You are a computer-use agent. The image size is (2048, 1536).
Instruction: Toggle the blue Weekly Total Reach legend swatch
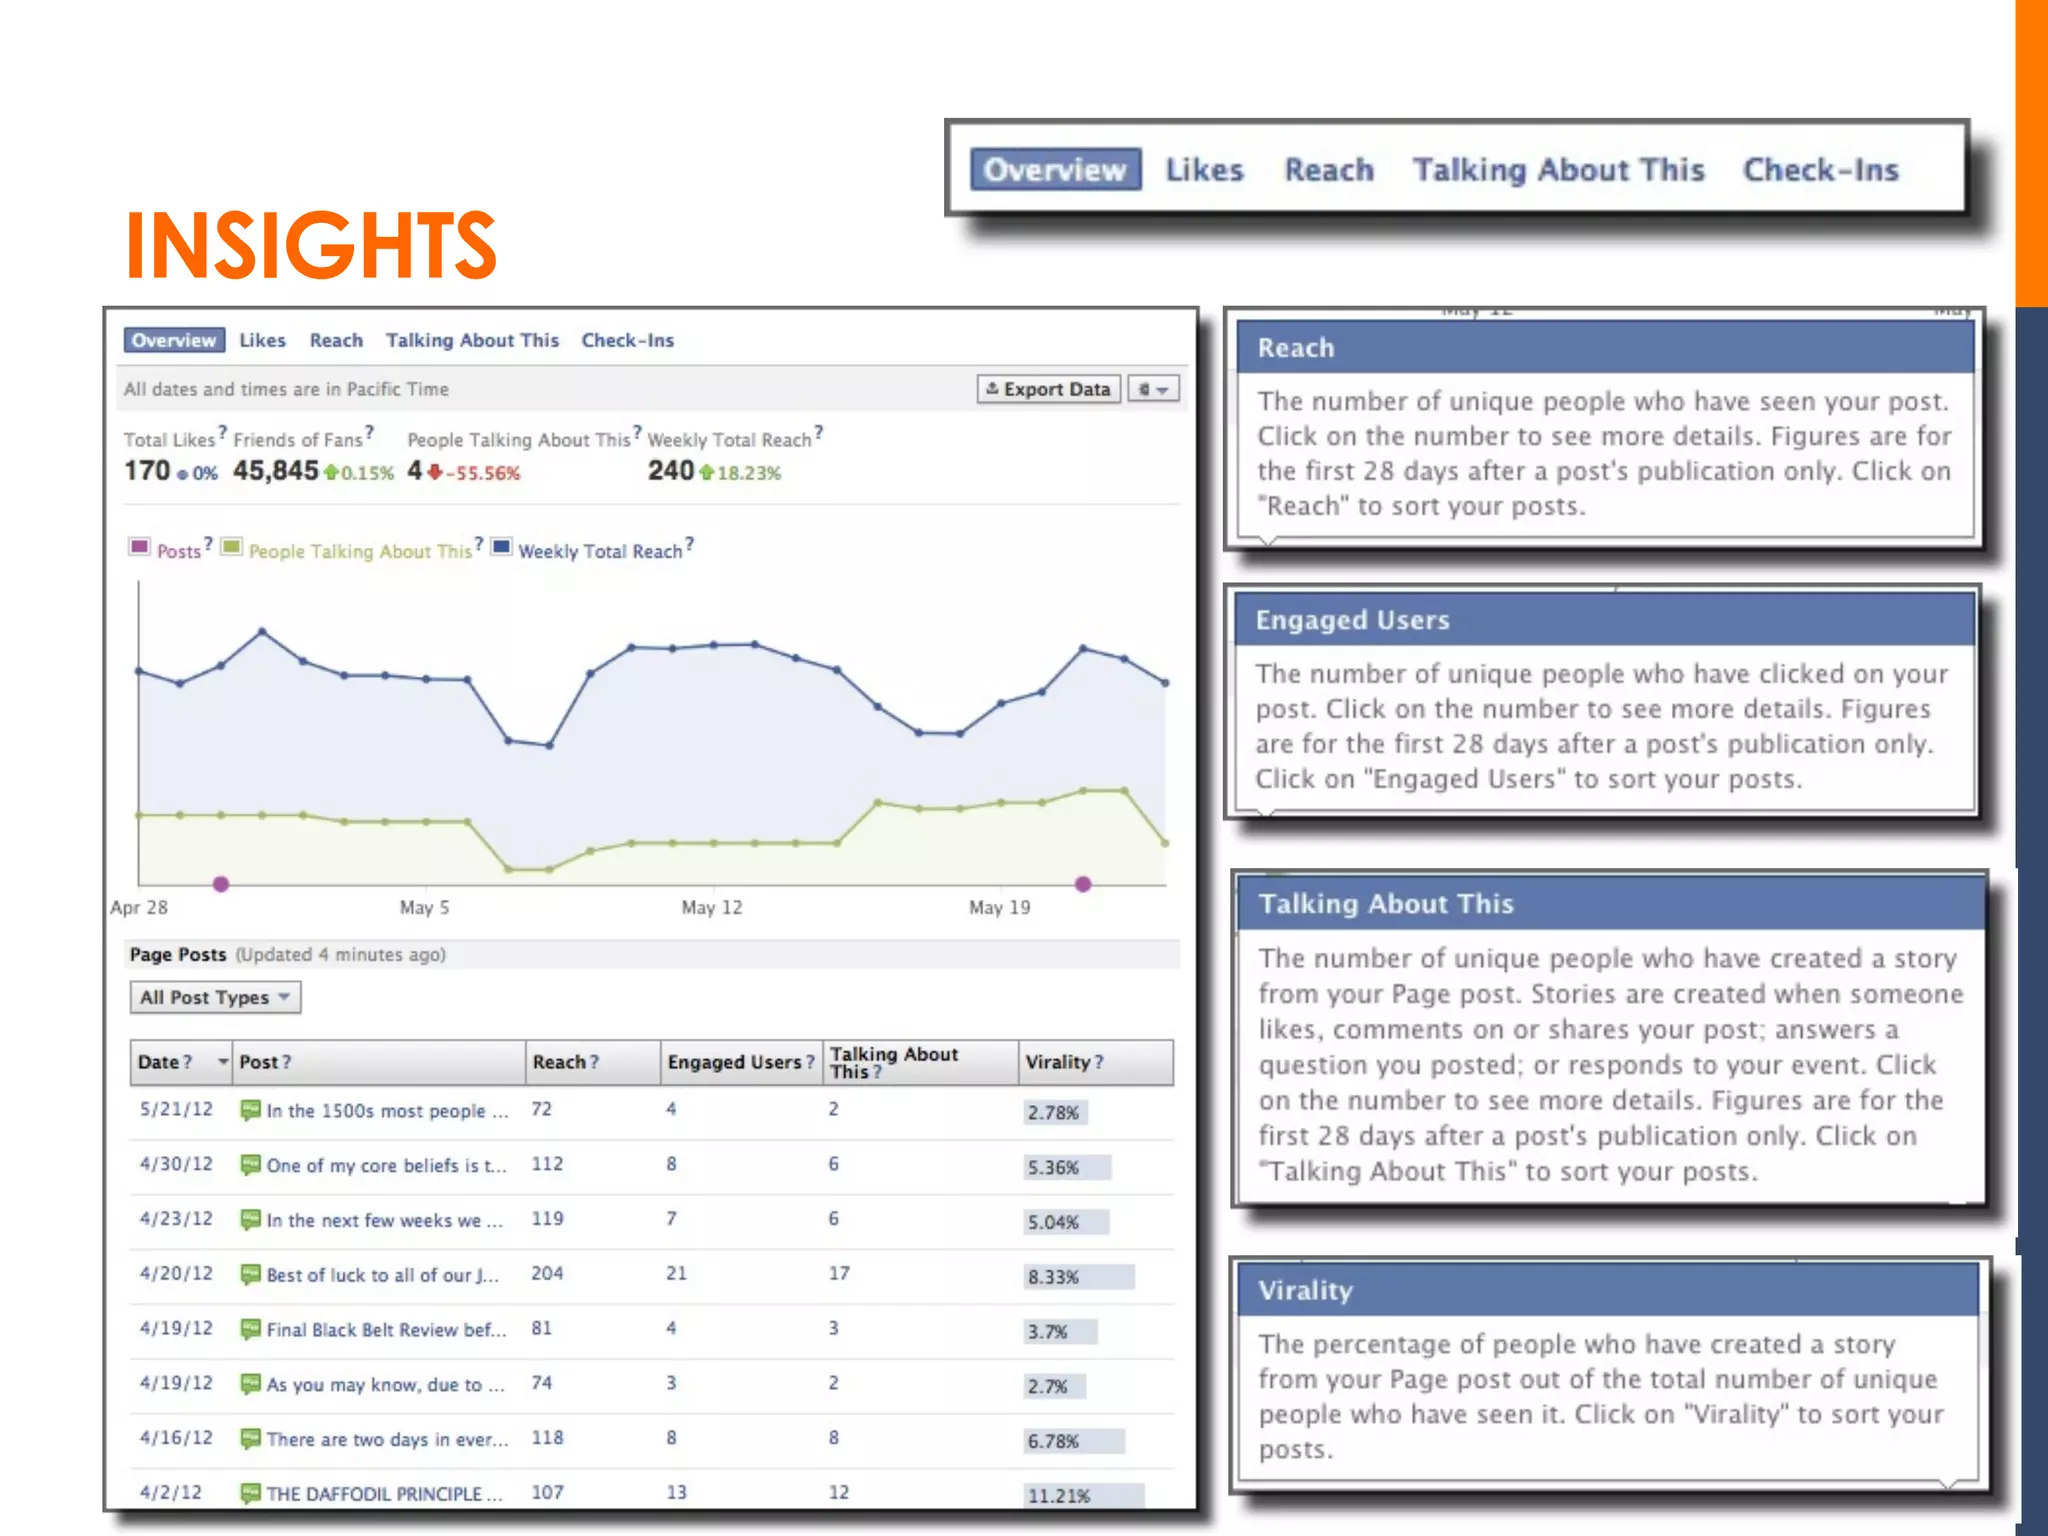click(x=501, y=547)
